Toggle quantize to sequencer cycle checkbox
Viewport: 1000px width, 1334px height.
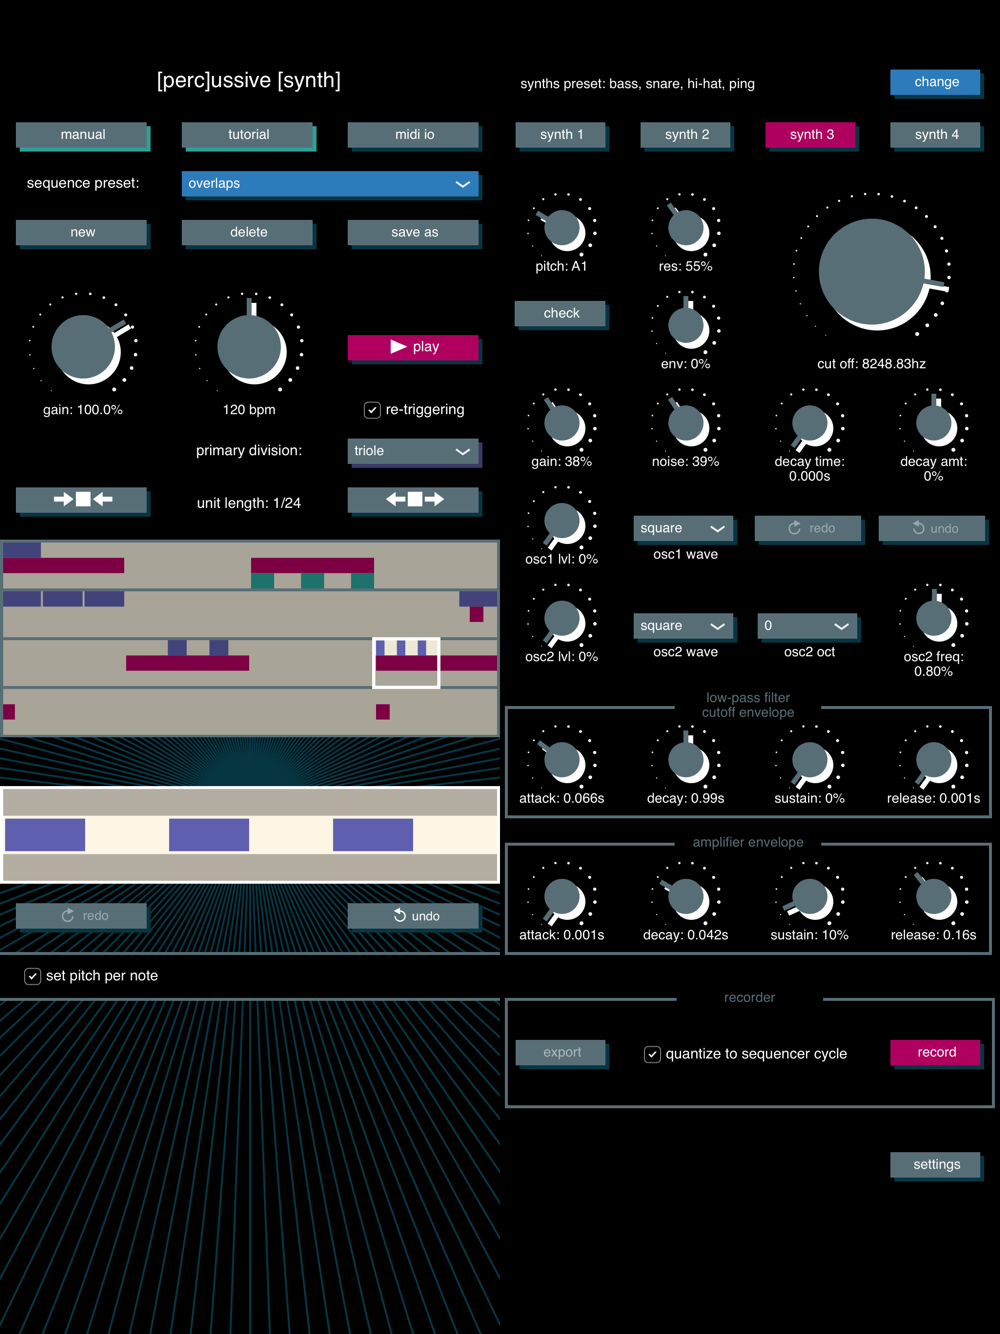pyautogui.click(x=652, y=1054)
